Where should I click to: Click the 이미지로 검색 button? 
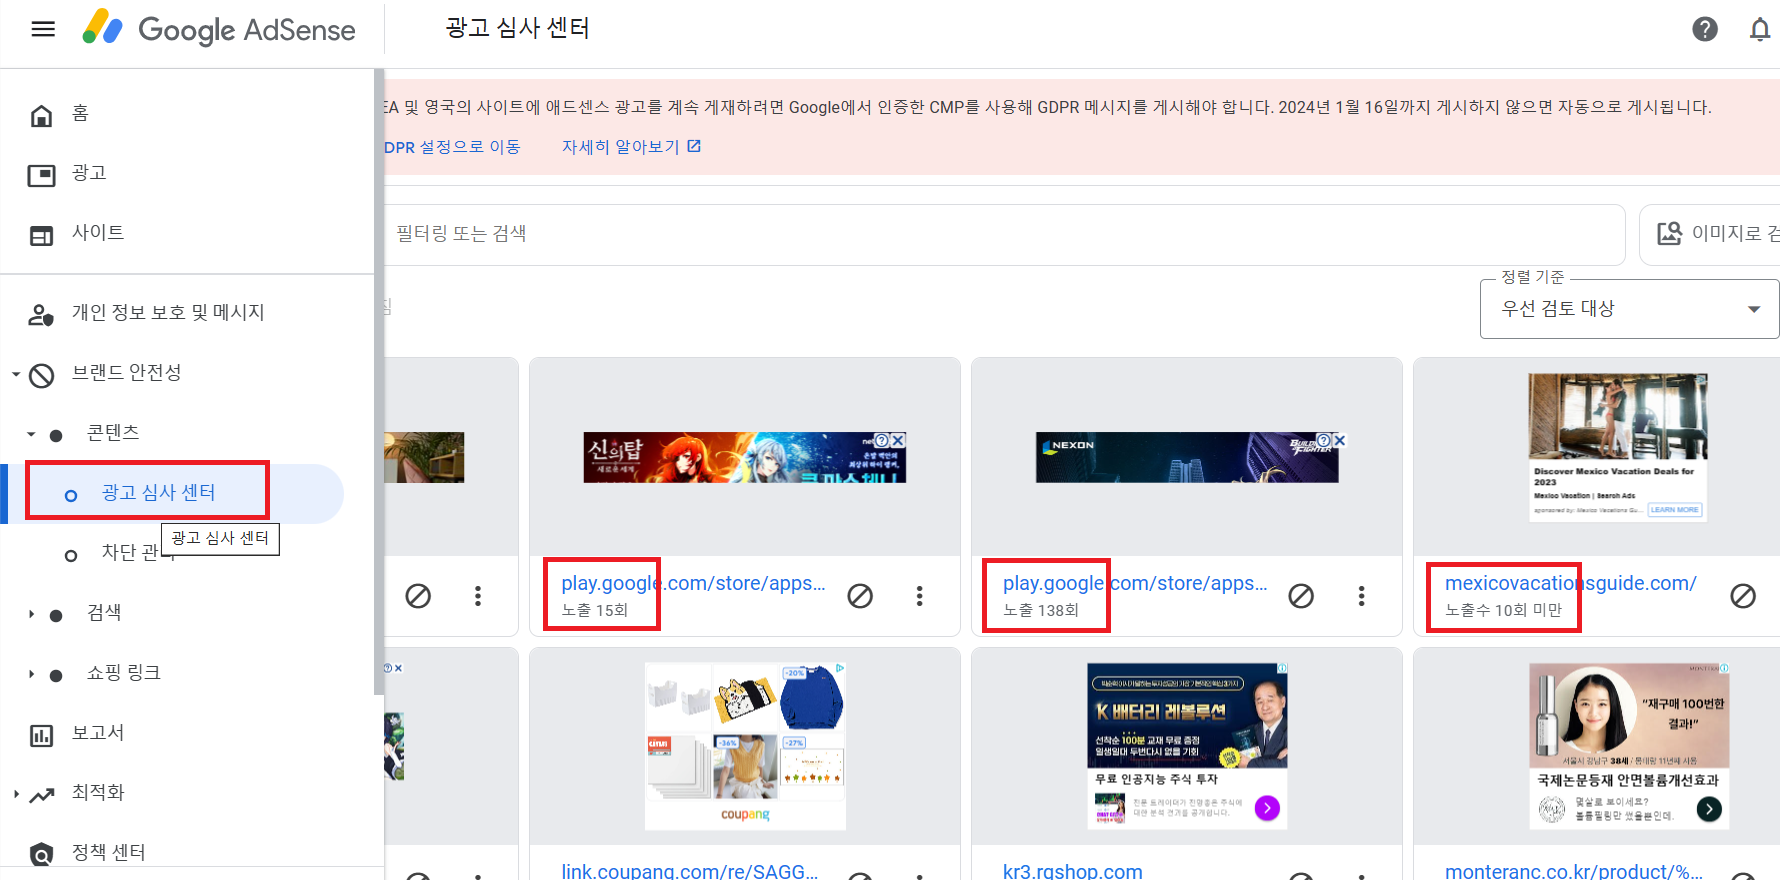[x=1712, y=234]
